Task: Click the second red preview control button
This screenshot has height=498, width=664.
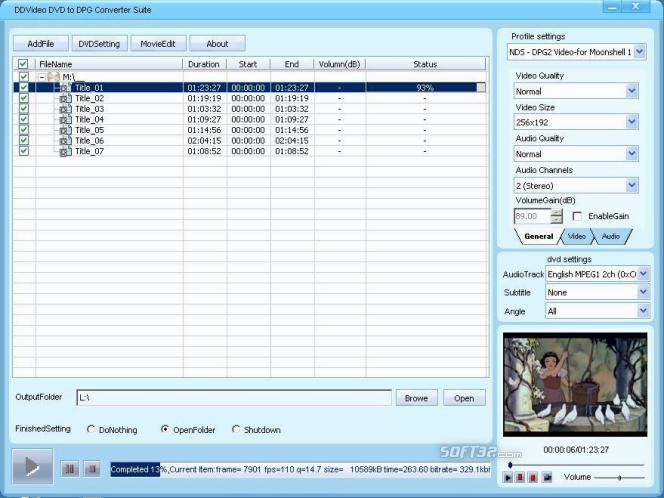Action: 534,478
